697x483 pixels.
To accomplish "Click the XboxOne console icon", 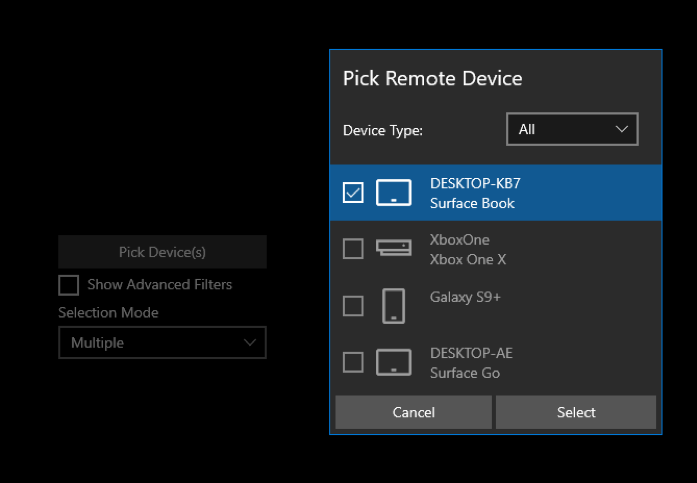I will [x=393, y=247].
